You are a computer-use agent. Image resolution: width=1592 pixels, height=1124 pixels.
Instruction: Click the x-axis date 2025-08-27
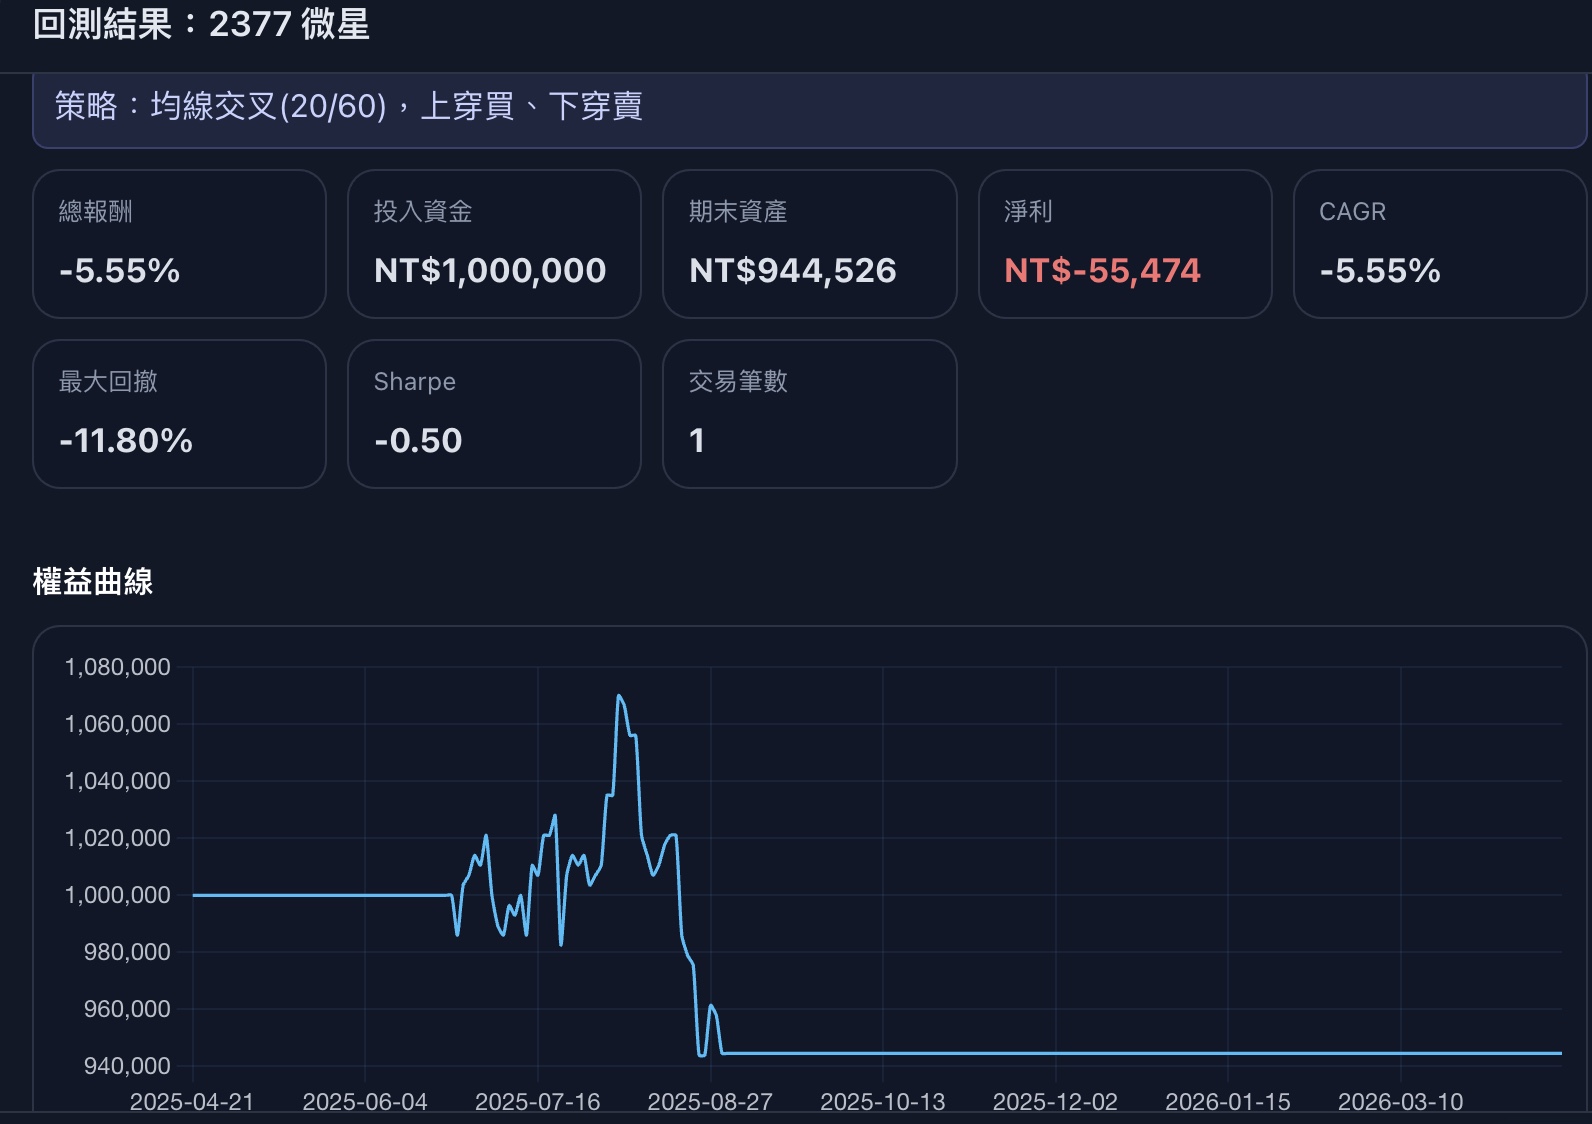click(x=710, y=1101)
